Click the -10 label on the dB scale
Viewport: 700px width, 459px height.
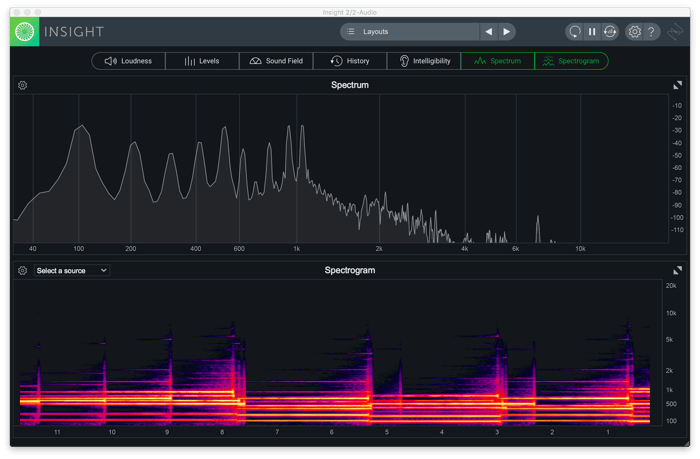pos(677,106)
